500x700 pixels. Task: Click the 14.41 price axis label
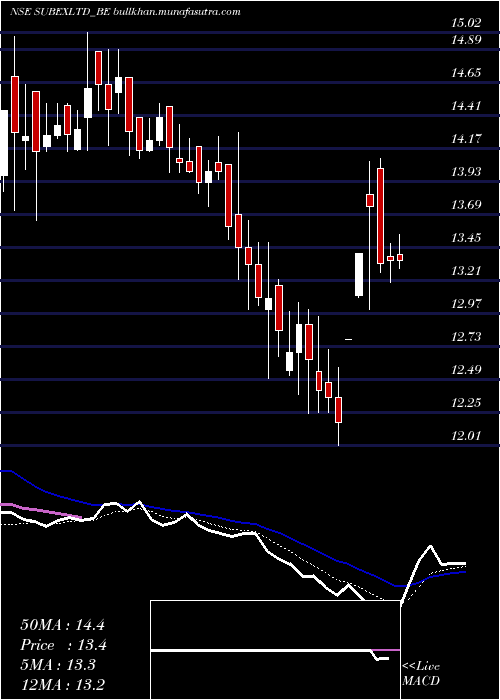click(x=467, y=106)
